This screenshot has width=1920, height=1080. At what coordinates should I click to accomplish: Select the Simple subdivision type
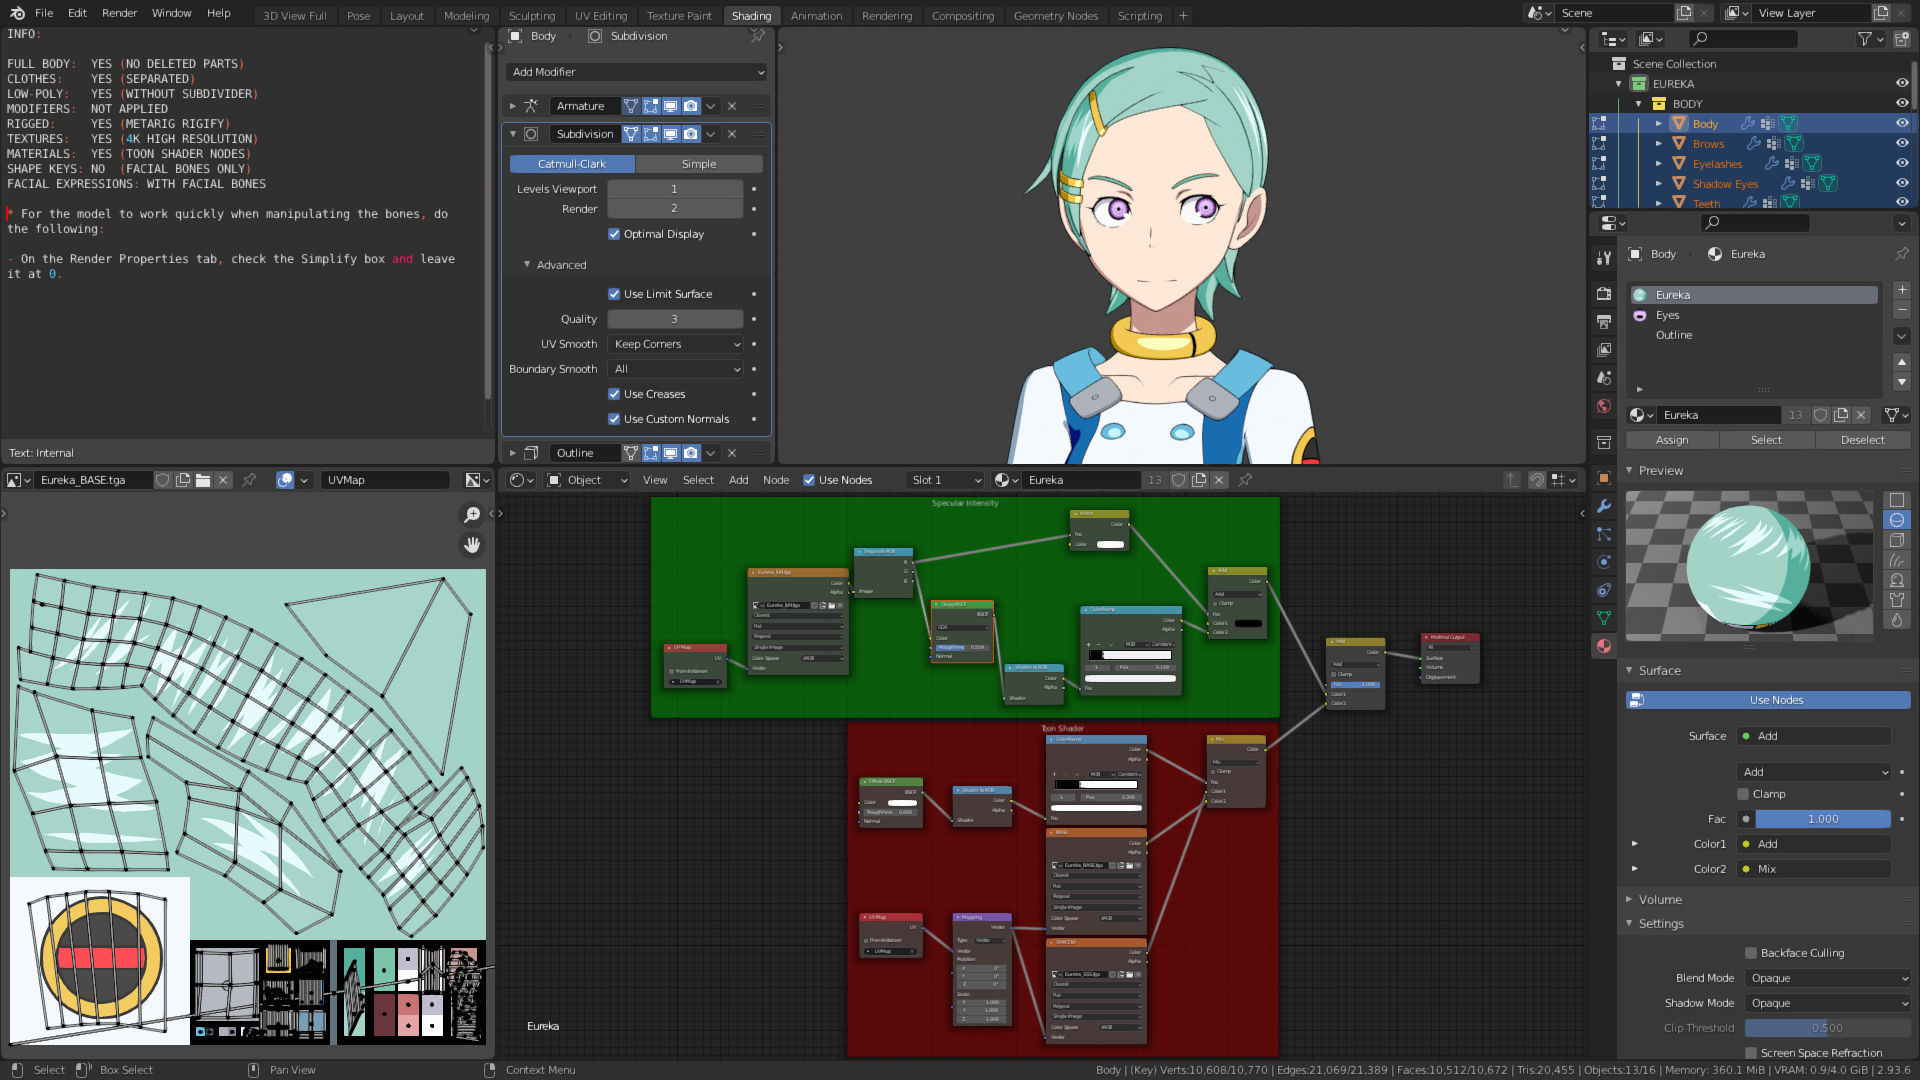click(699, 164)
